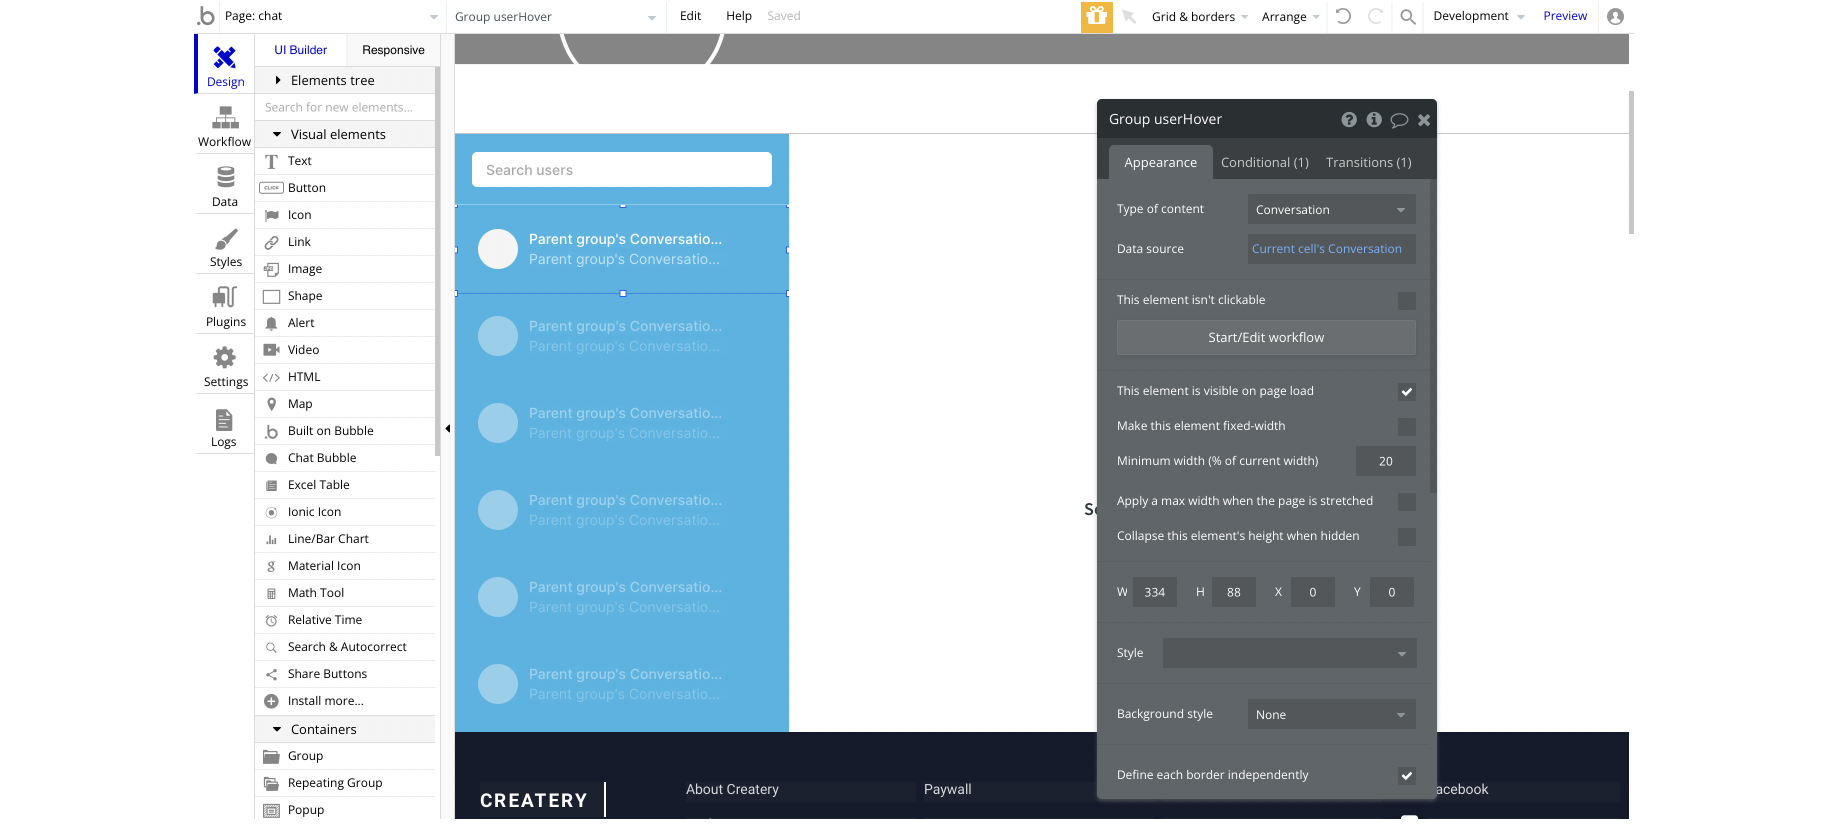This screenshot has height=824, width=1830.
Task: Click the Start/Edit workflow button
Action: 1266,338
